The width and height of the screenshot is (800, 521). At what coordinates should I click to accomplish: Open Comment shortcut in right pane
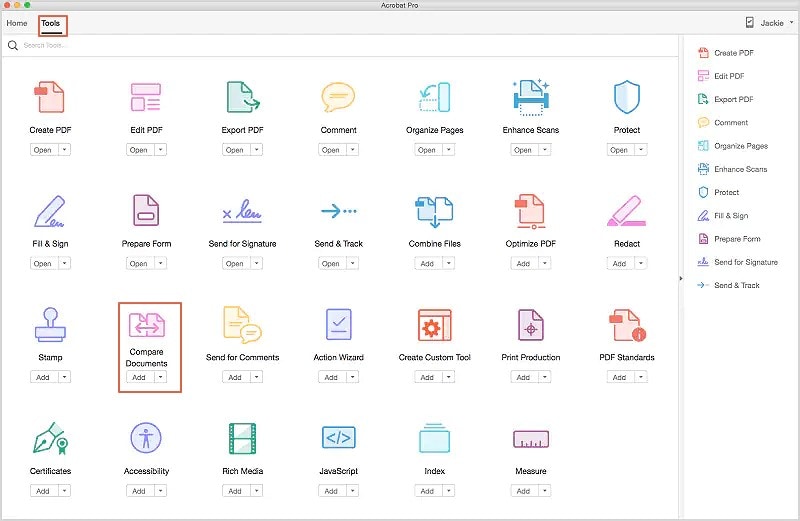tap(722, 122)
